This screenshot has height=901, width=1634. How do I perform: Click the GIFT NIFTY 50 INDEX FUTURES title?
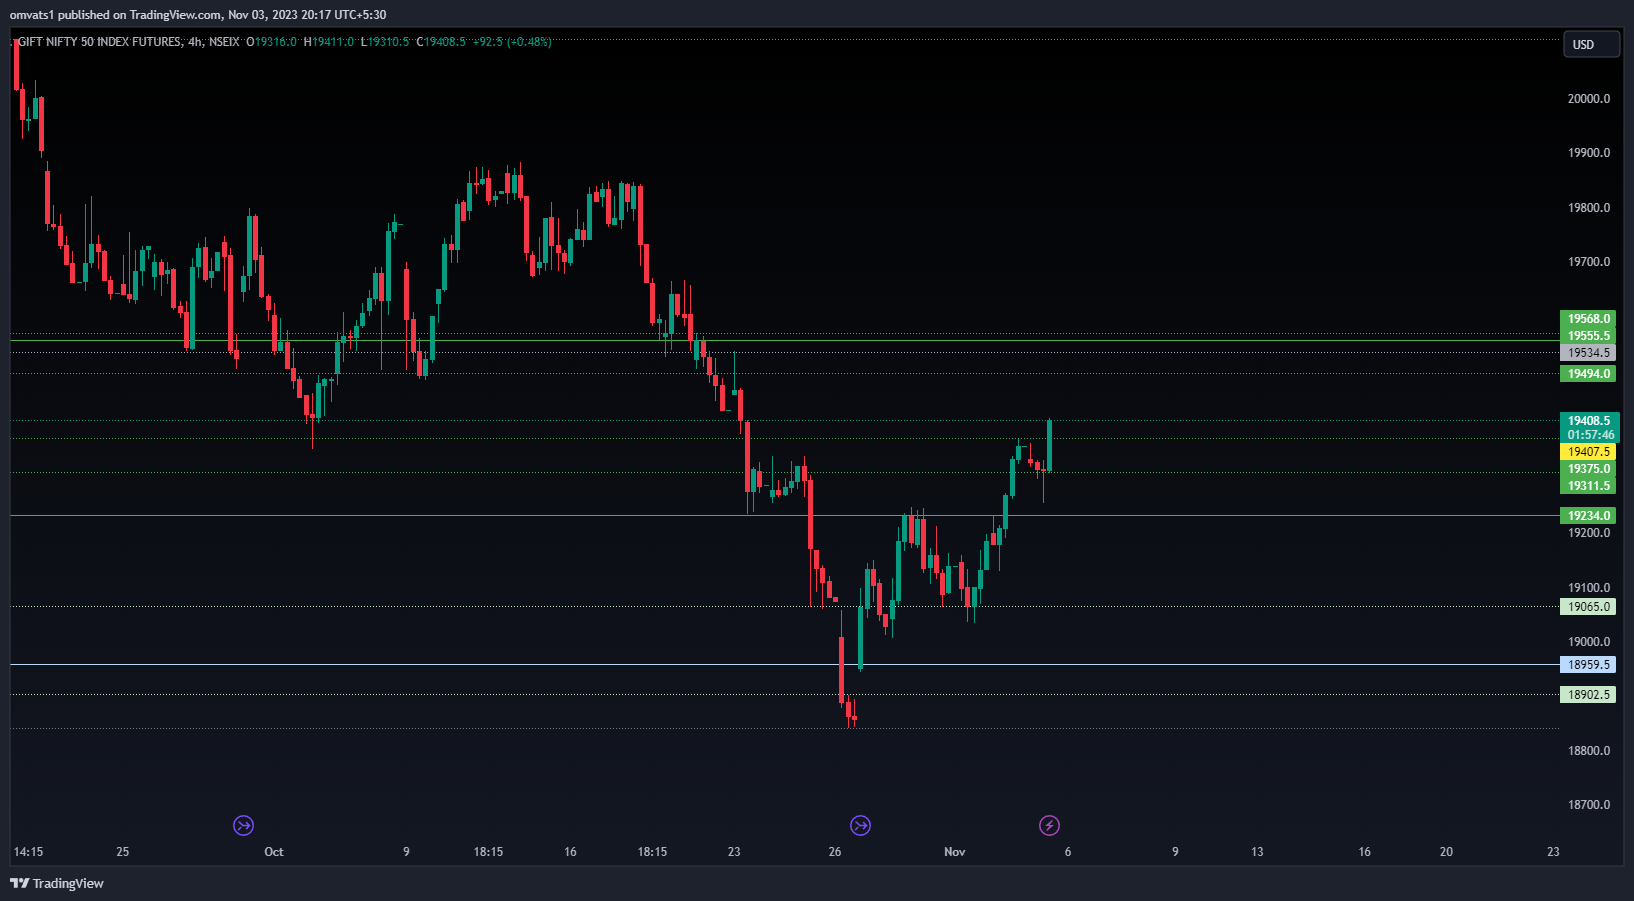[100, 42]
